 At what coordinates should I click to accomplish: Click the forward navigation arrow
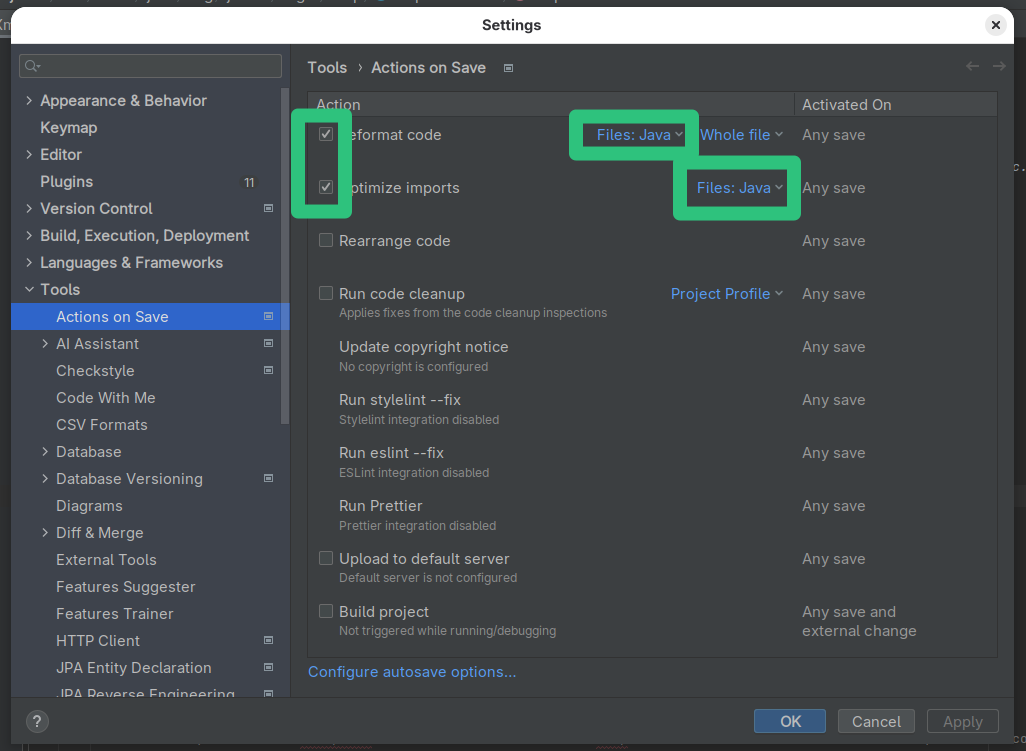999,66
